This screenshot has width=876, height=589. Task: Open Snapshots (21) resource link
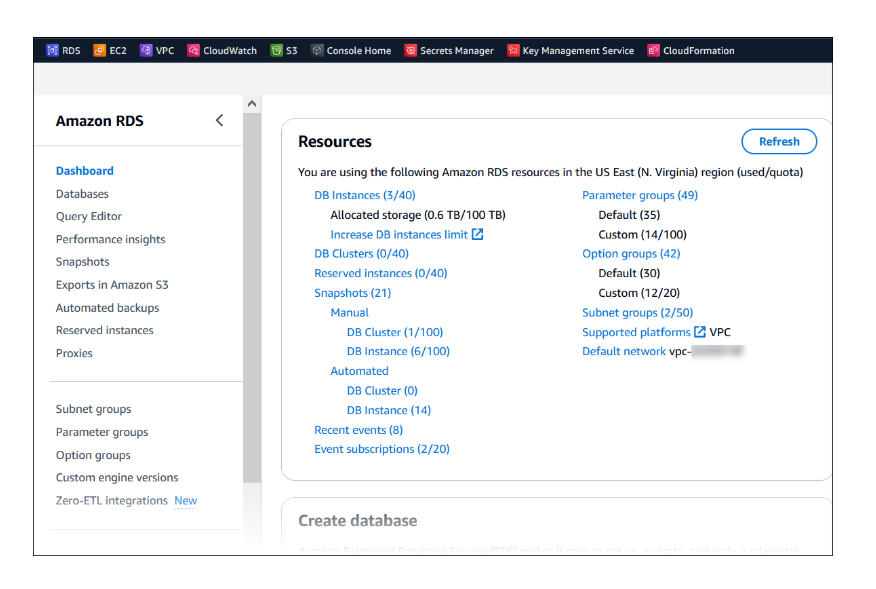coord(353,293)
